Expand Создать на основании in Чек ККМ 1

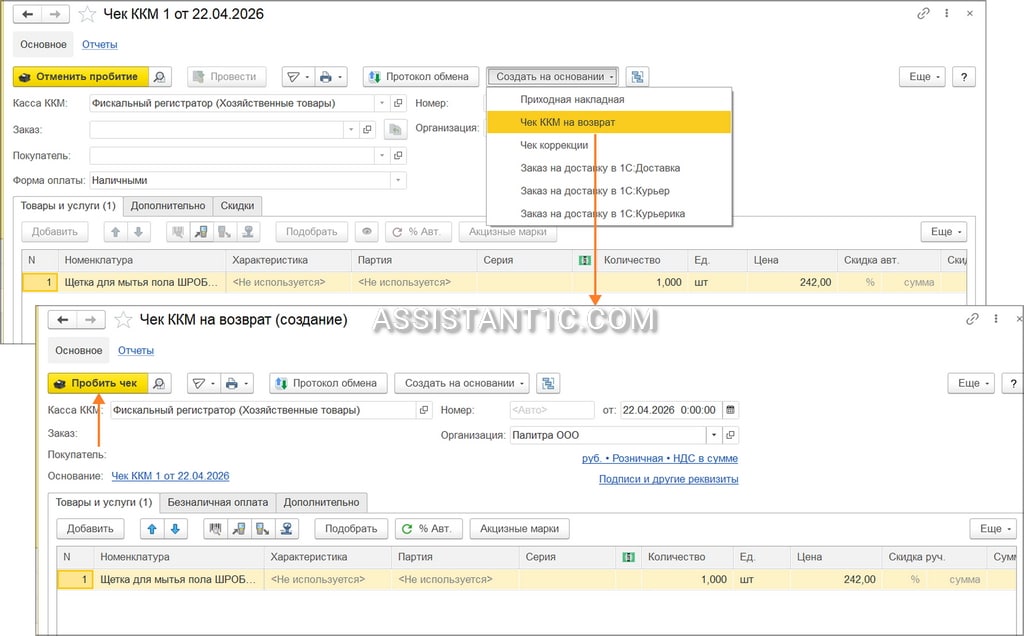552,76
